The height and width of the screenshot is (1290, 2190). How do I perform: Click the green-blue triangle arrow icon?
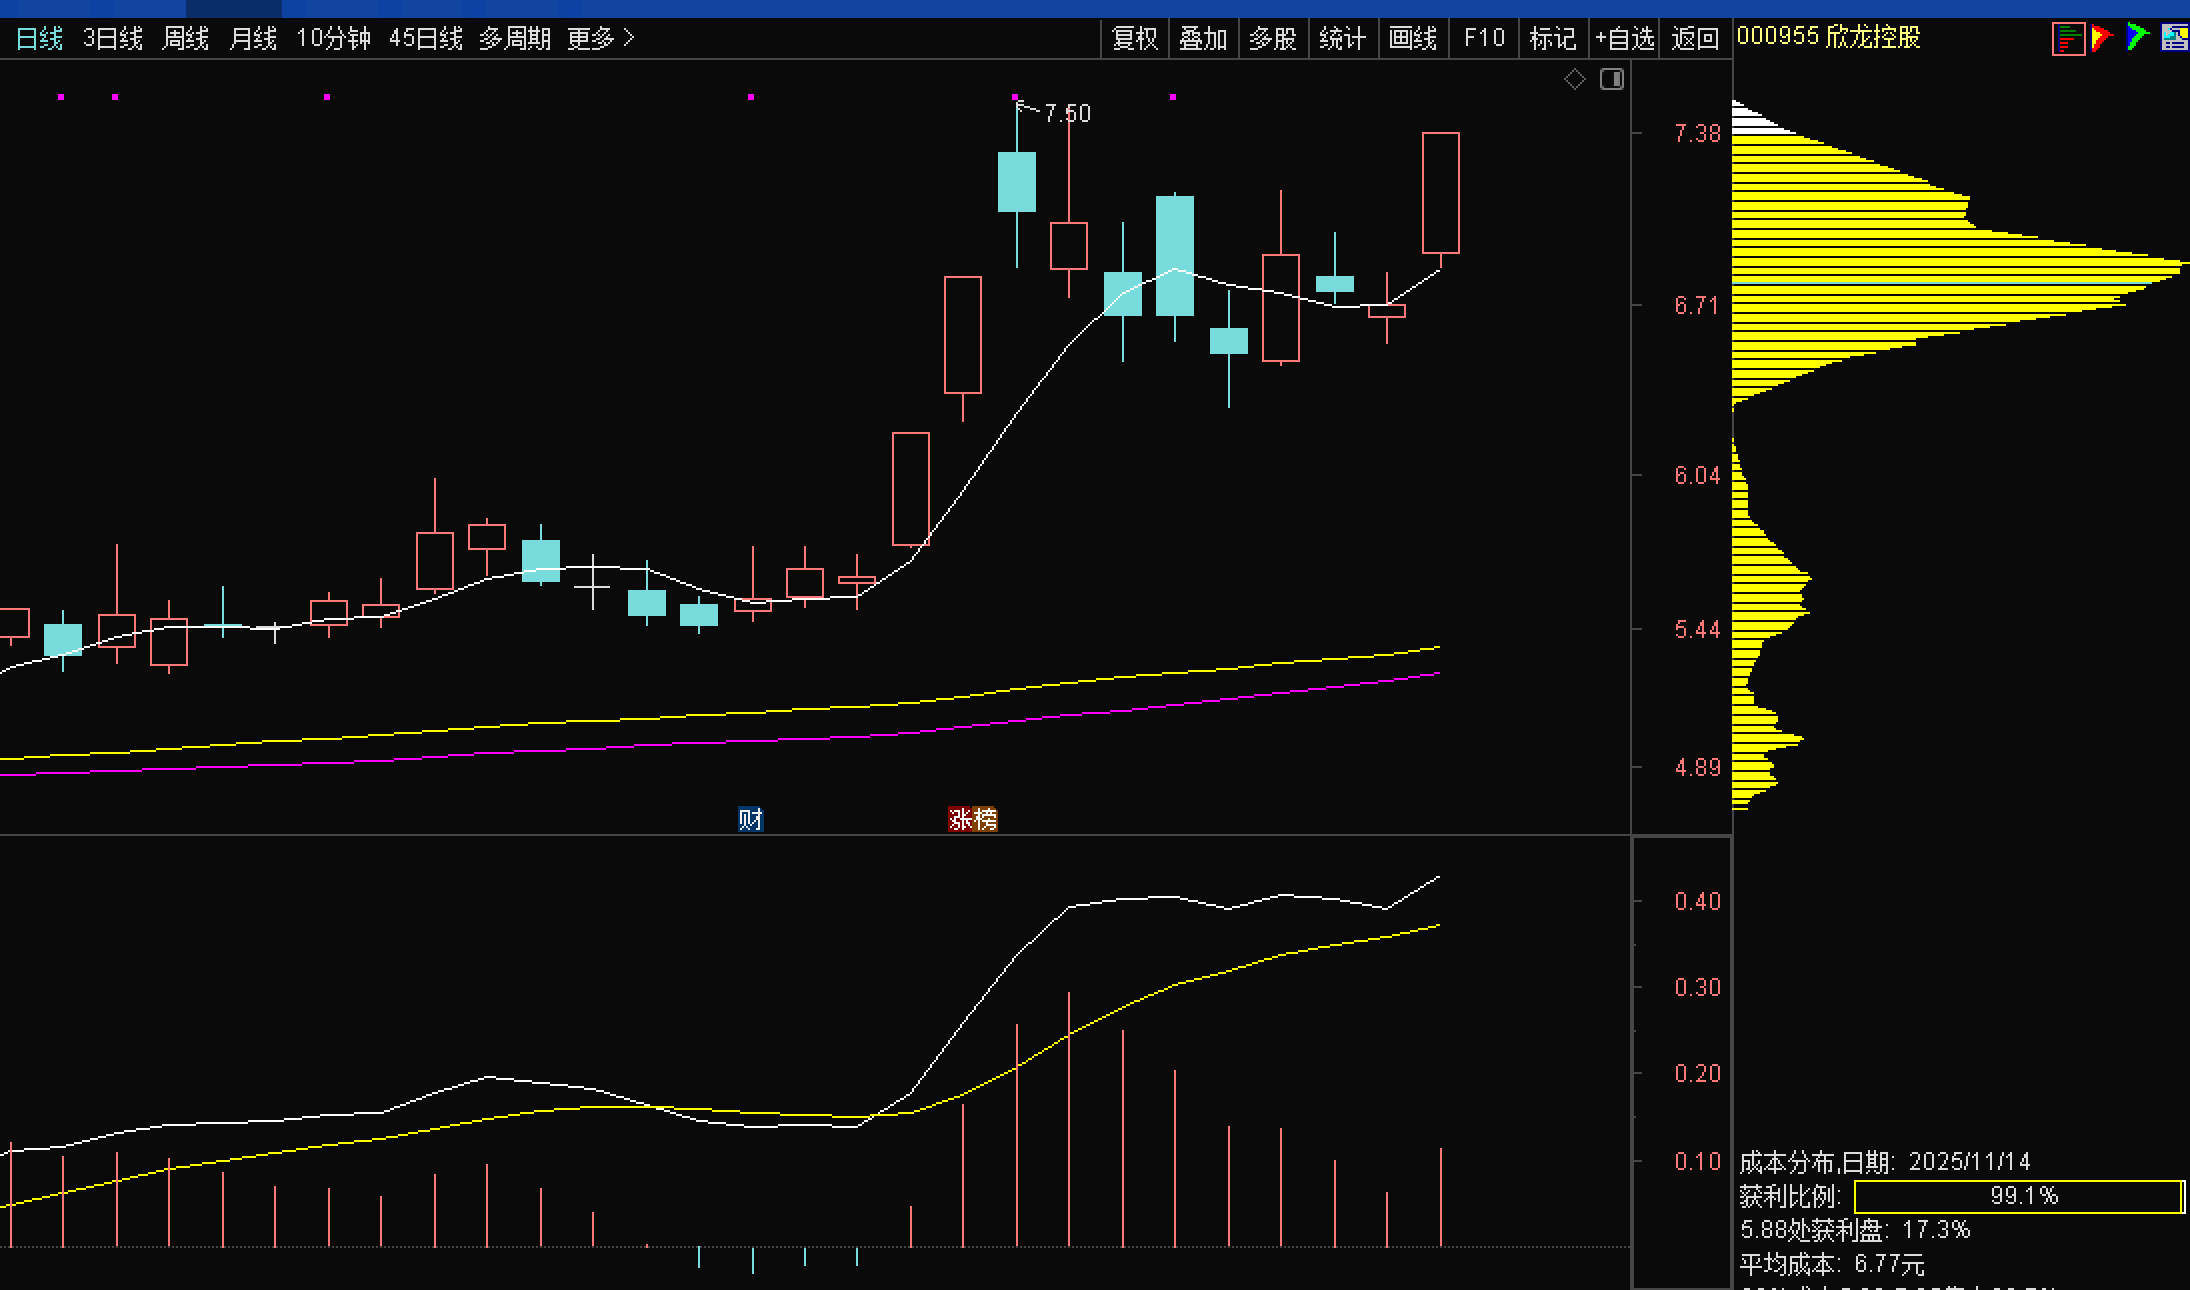coord(2137,38)
